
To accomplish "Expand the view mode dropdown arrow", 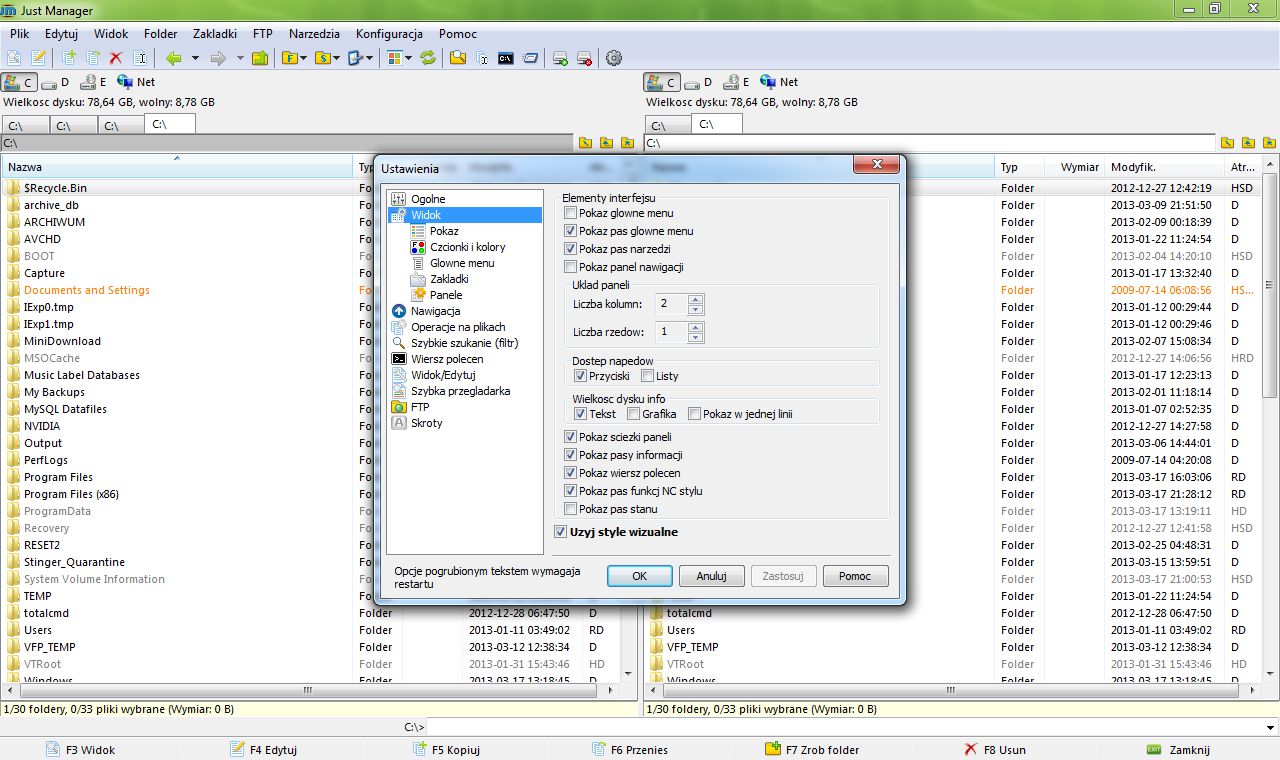I will (x=408, y=58).
